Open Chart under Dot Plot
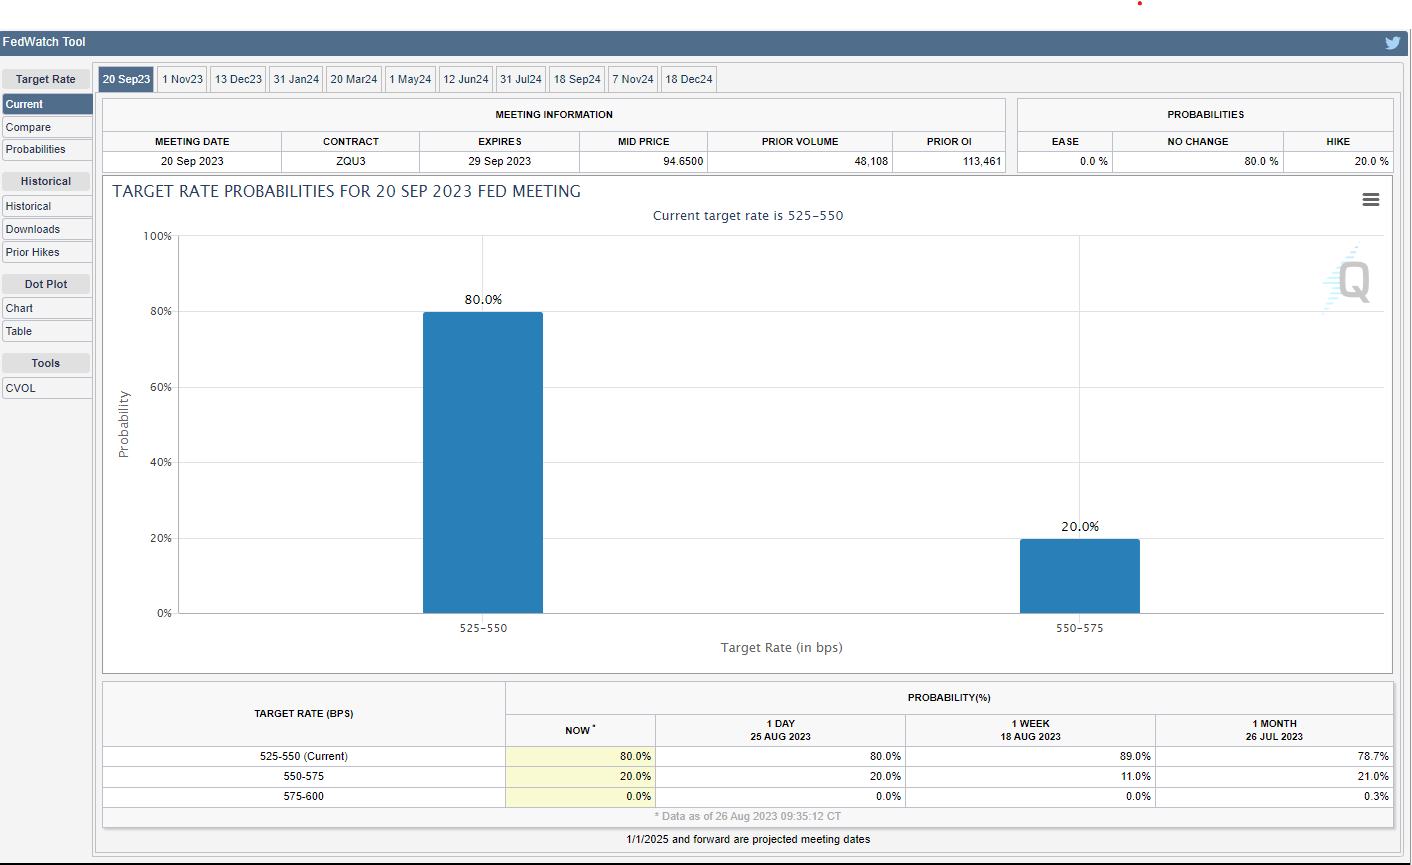The width and height of the screenshot is (1412, 865). point(46,308)
